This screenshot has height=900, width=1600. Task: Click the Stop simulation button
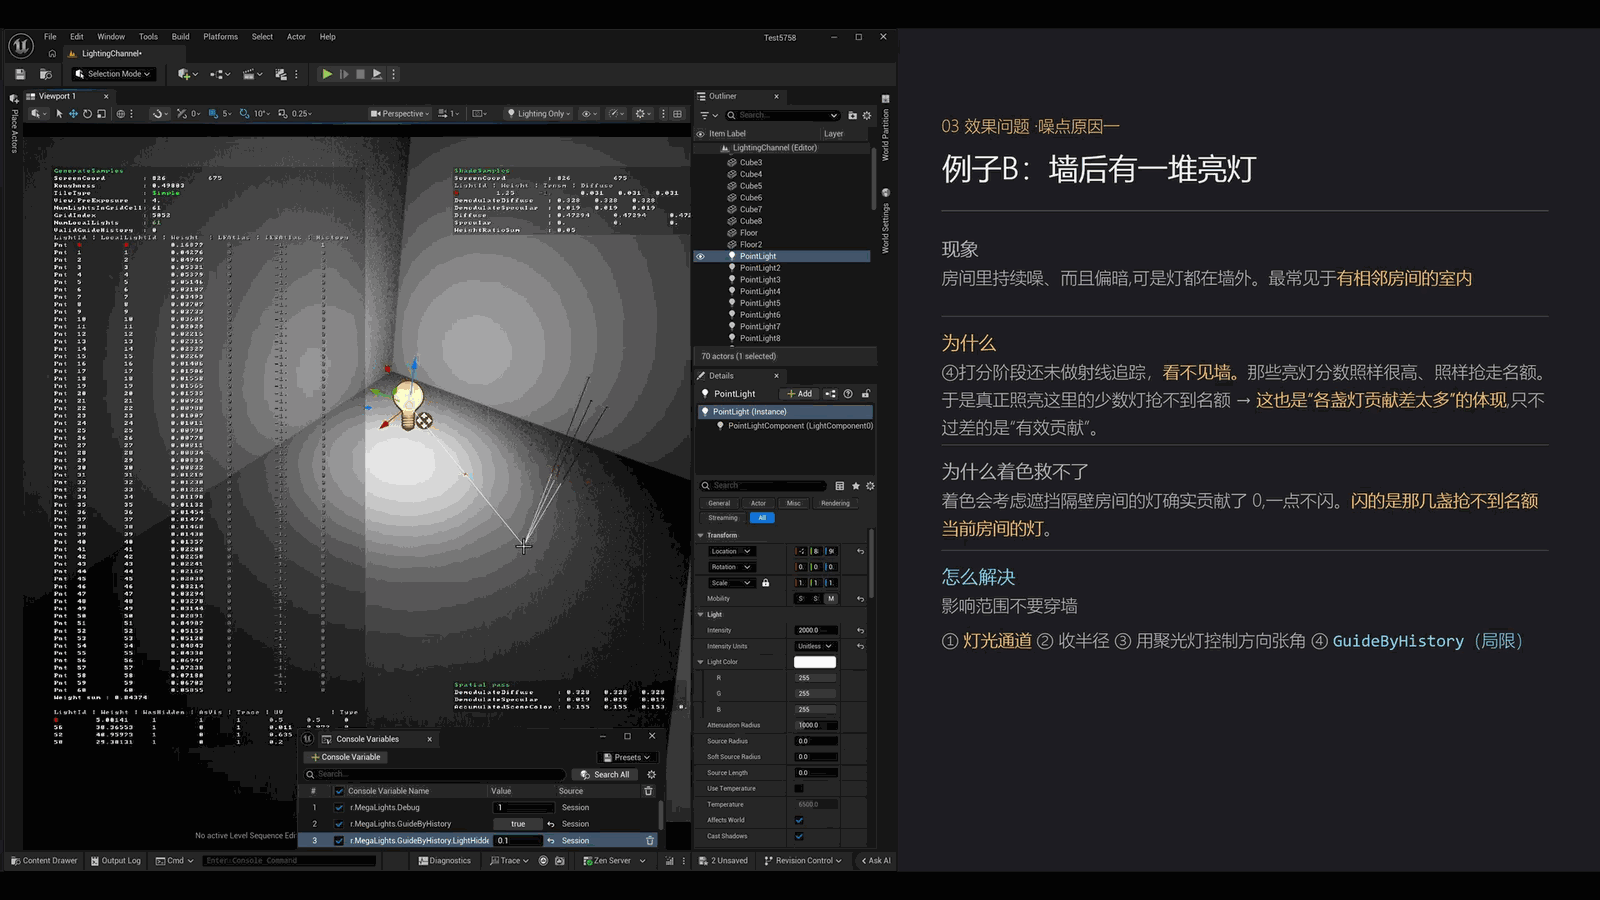[360, 74]
